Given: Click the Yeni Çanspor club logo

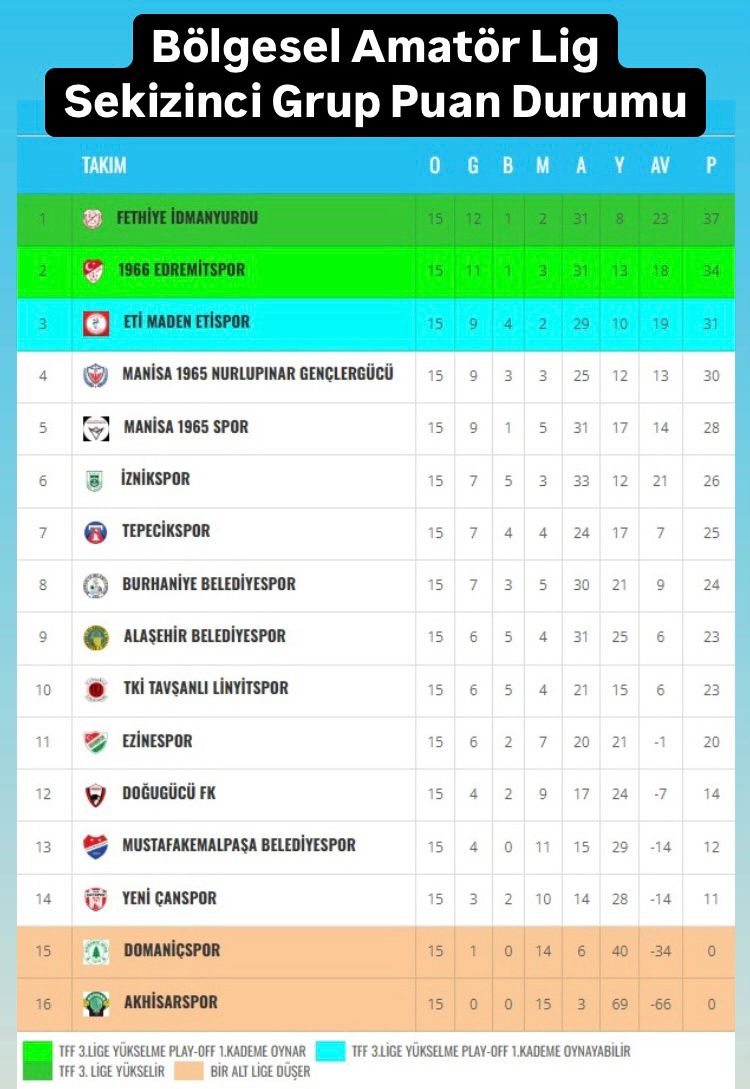Looking at the screenshot, I should click(95, 899).
